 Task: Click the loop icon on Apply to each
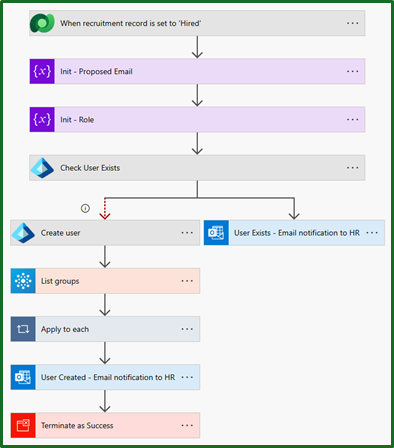23,329
